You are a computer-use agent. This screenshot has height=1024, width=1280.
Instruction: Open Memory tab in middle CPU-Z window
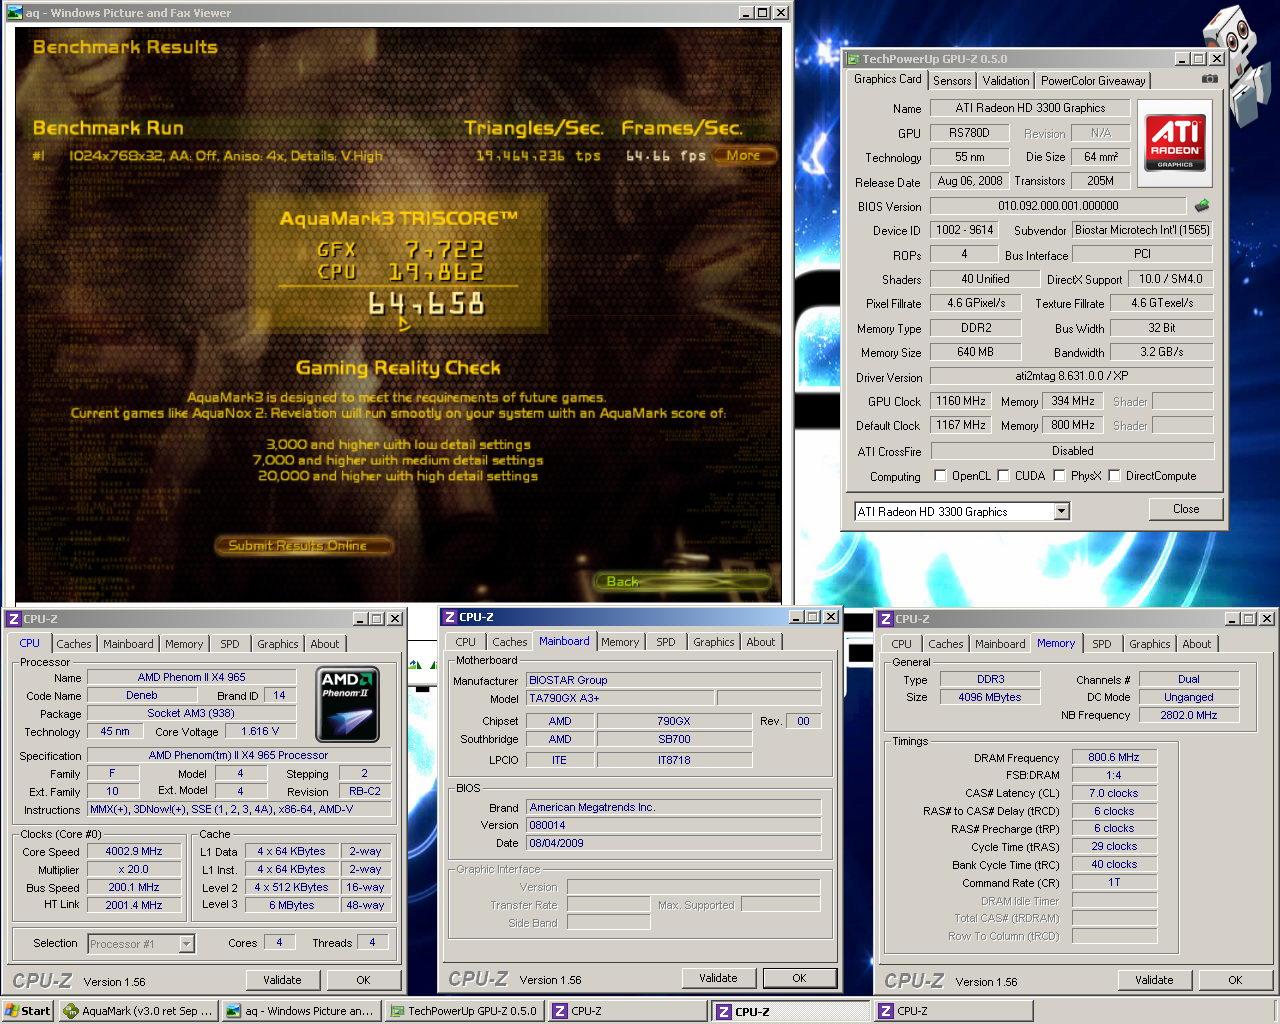click(x=620, y=642)
